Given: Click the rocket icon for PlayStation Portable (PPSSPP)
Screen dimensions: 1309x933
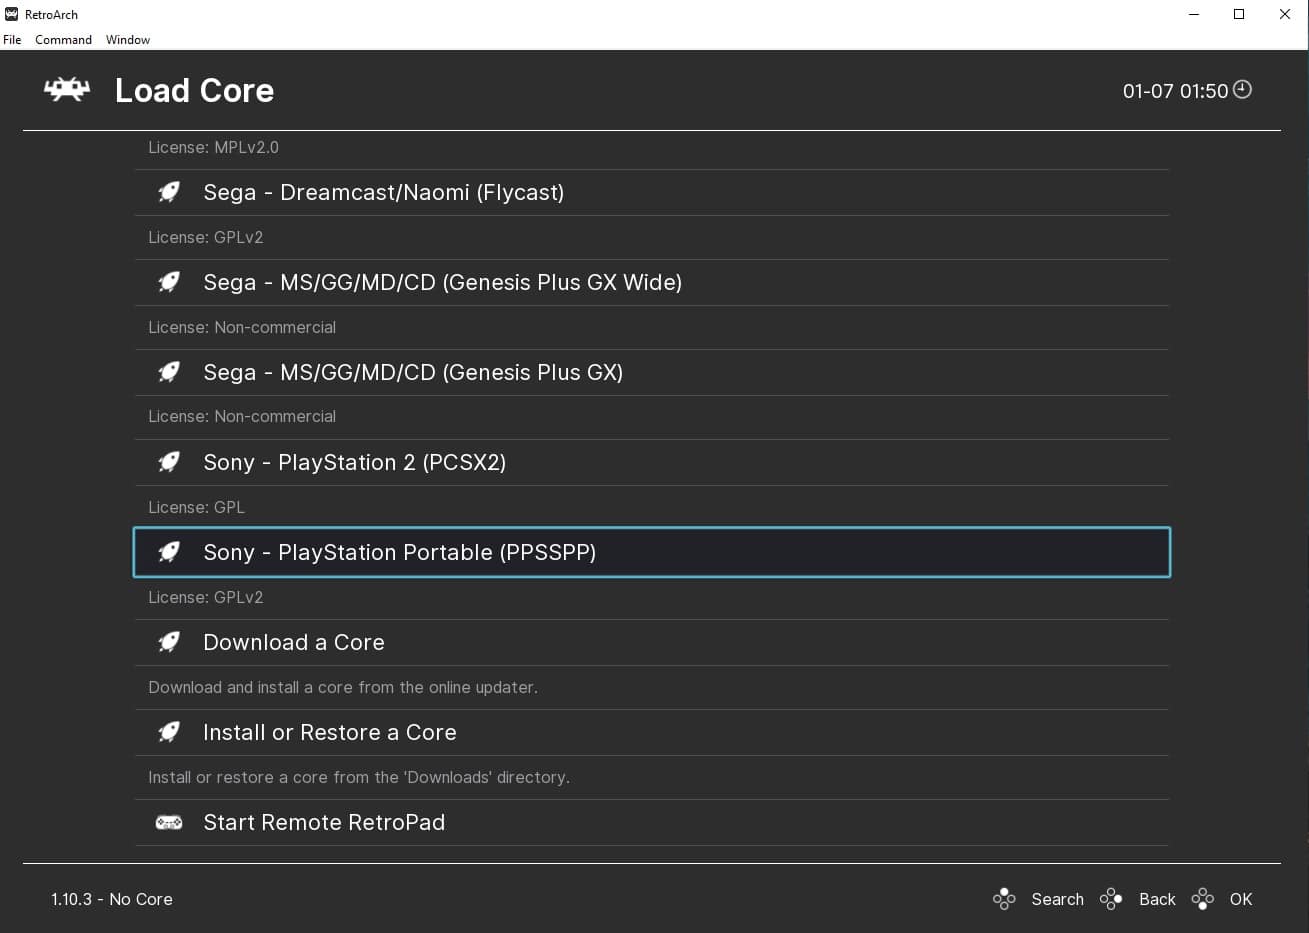Looking at the screenshot, I should tap(169, 552).
